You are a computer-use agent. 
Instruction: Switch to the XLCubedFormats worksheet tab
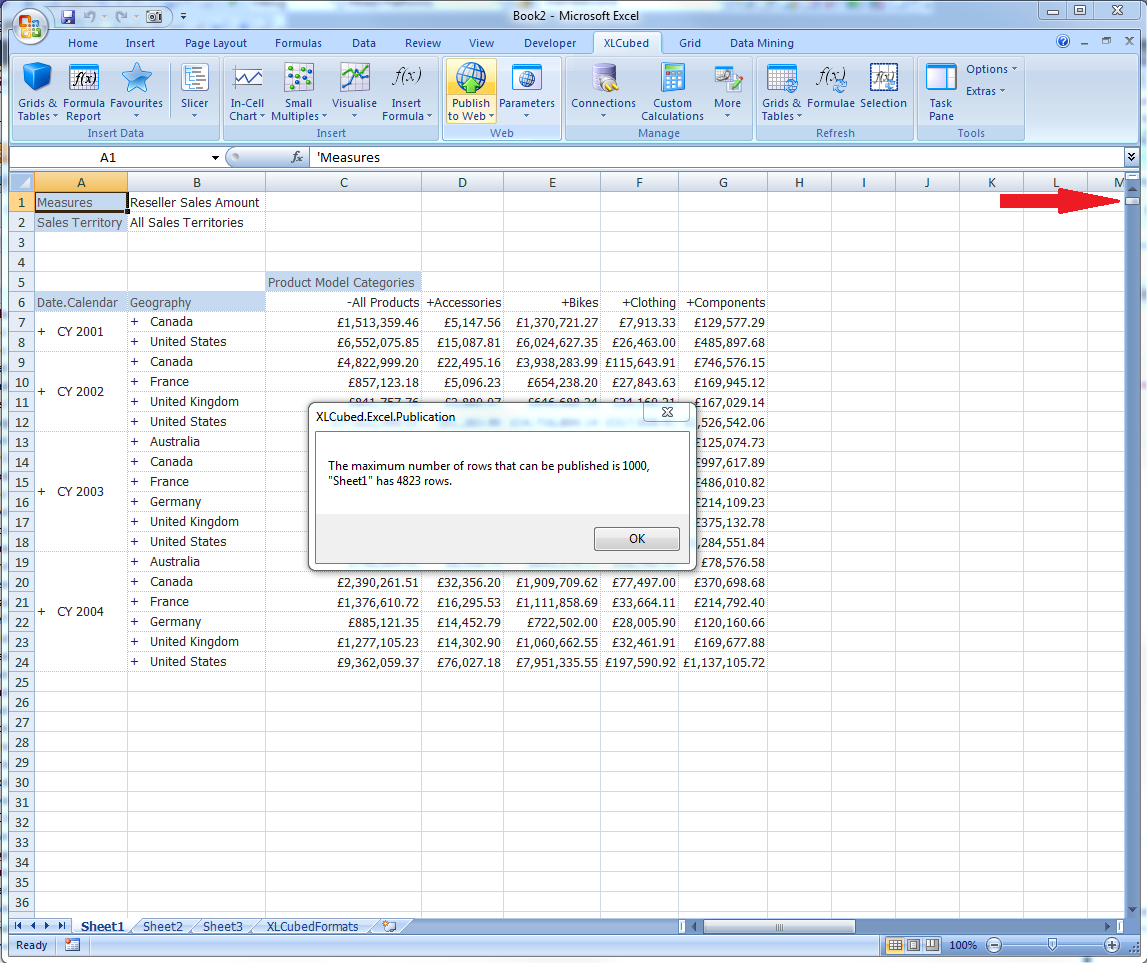312,926
